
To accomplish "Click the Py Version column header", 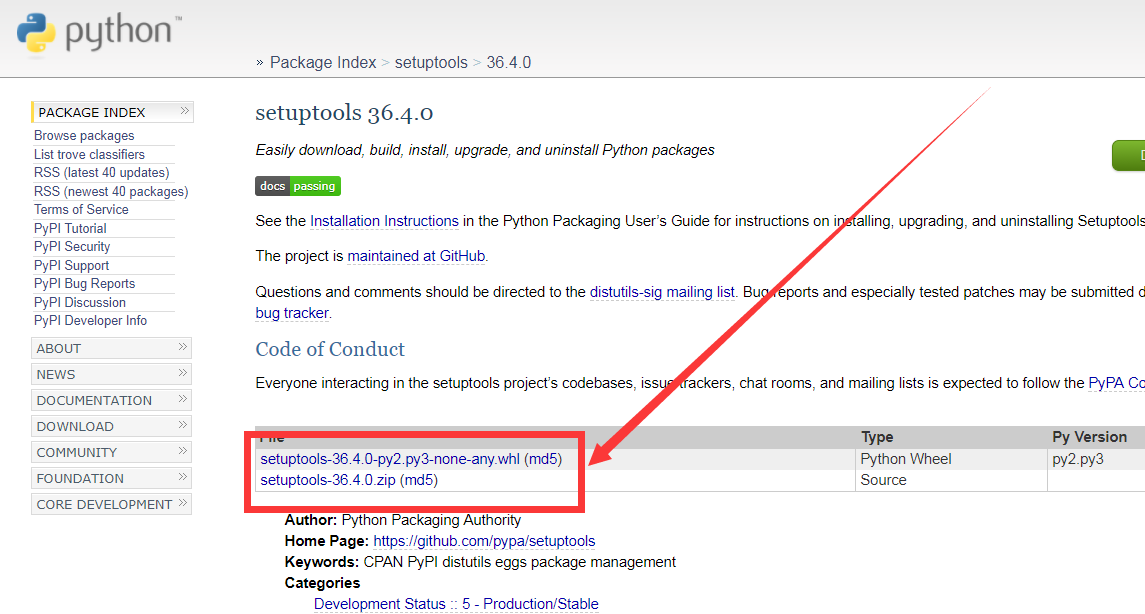I will (1089, 437).
